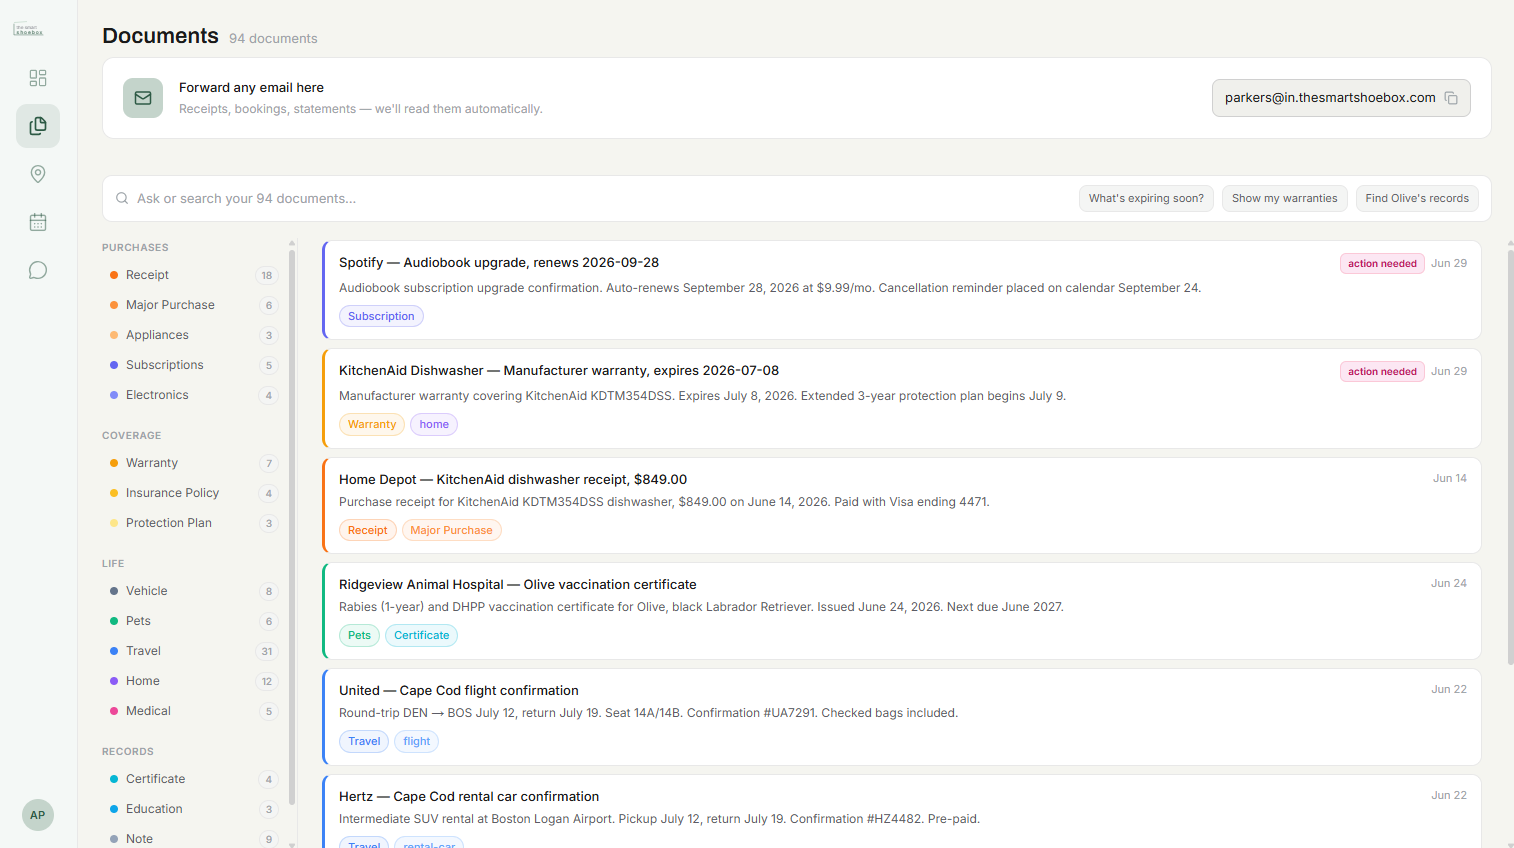Click action needed badge on Spotify document

1382,264
